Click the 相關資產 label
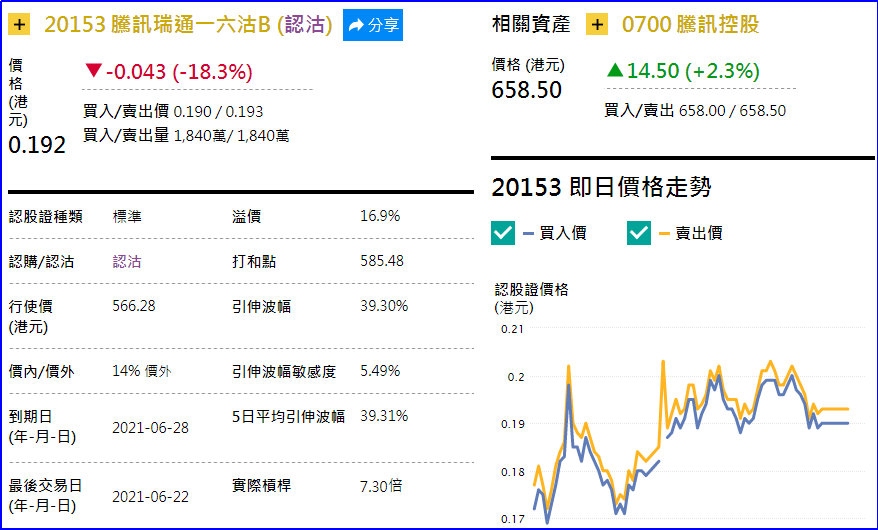This screenshot has width=878, height=530. tap(531, 25)
